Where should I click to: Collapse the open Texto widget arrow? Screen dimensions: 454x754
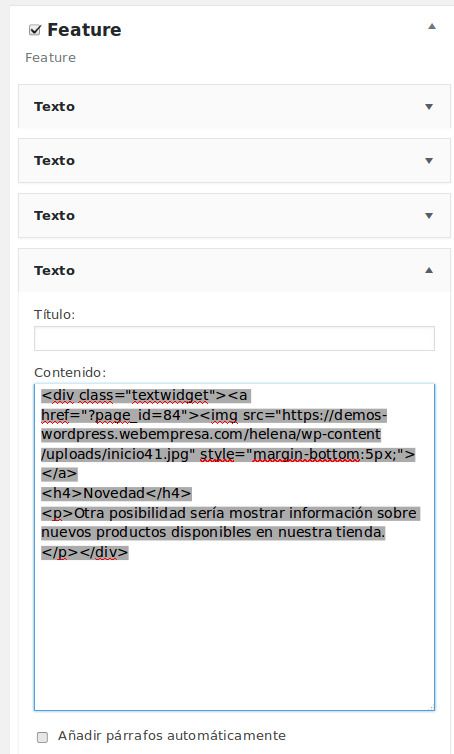click(429, 270)
